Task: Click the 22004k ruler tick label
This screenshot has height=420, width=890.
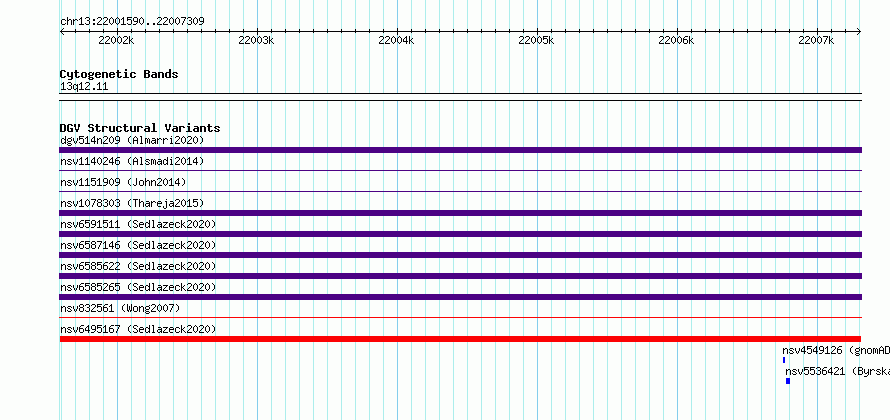Action: 396,40
